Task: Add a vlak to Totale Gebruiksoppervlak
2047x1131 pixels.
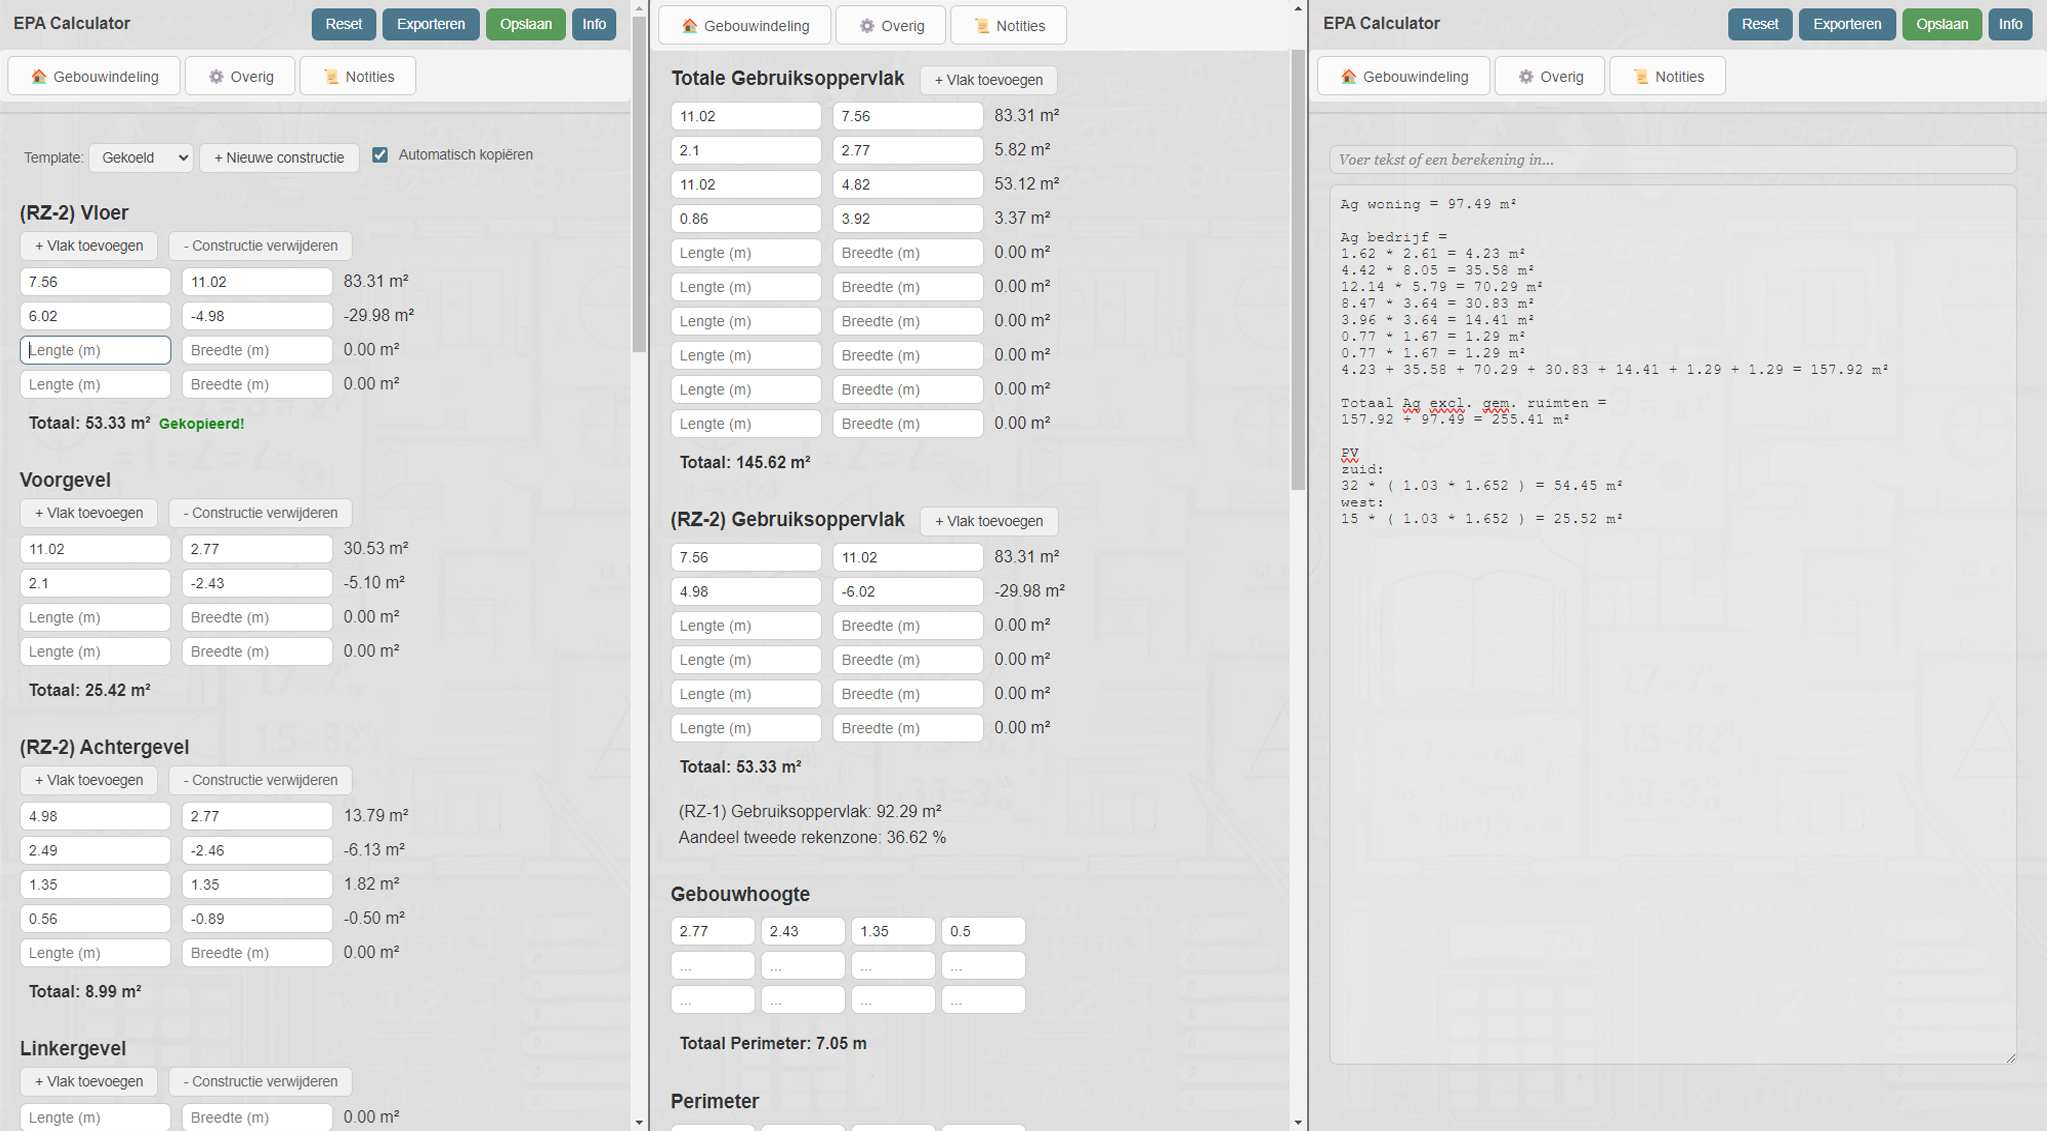Action: (988, 80)
